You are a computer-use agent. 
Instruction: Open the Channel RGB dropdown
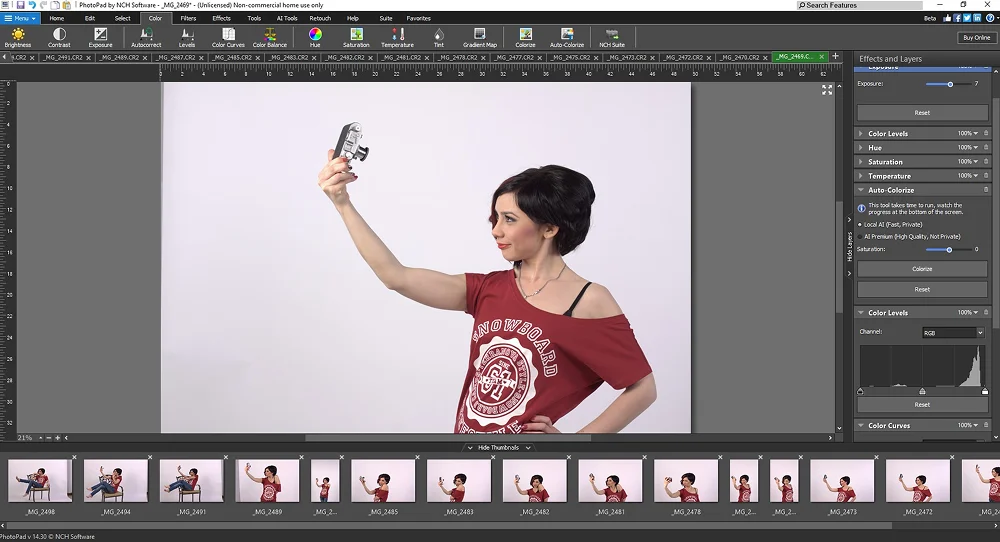(953, 332)
